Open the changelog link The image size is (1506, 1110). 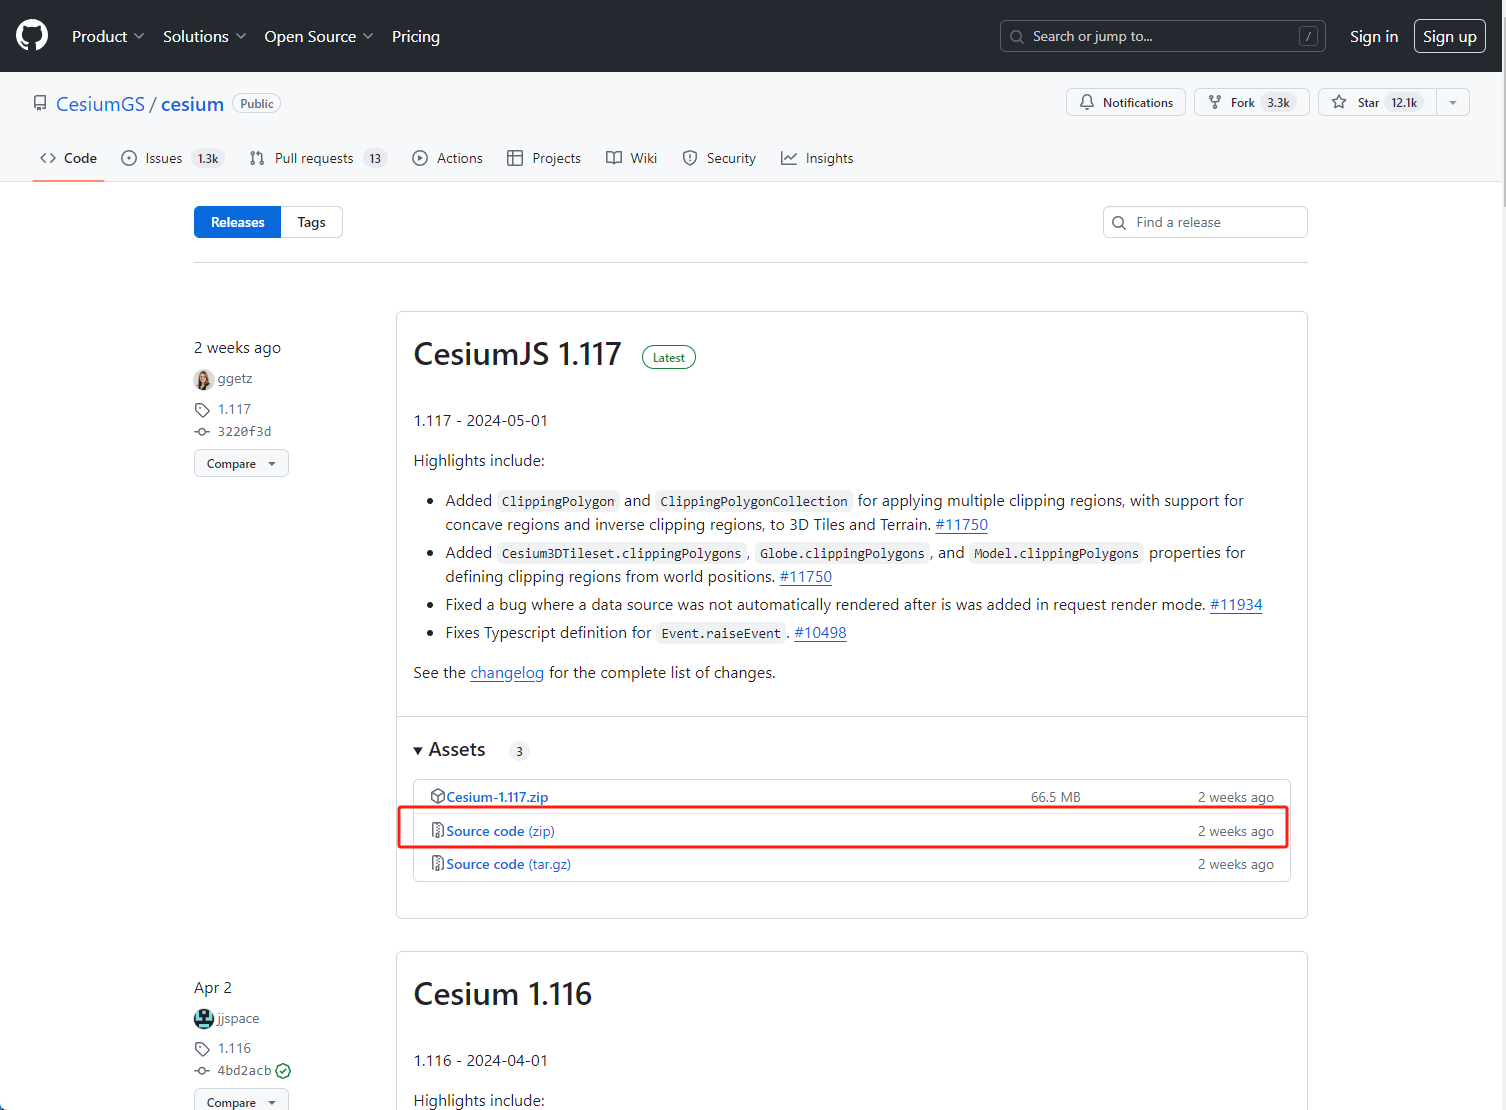tap(507, 673)
